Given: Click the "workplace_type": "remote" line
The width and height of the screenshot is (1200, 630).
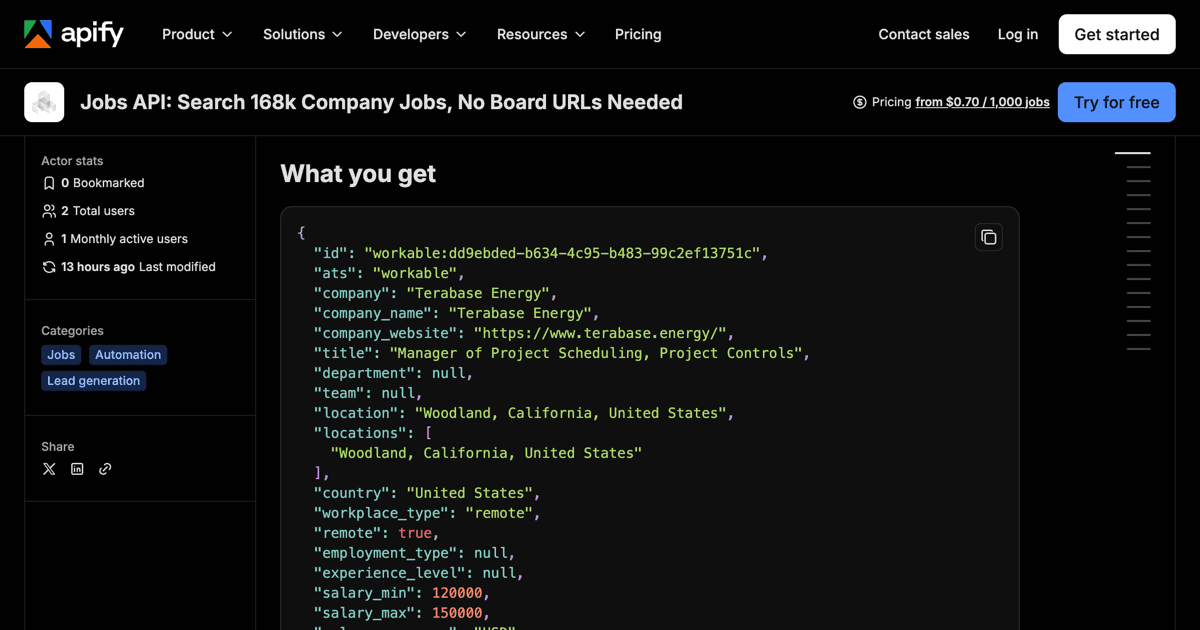Looking at the screenshot, I should coord(427,513).
